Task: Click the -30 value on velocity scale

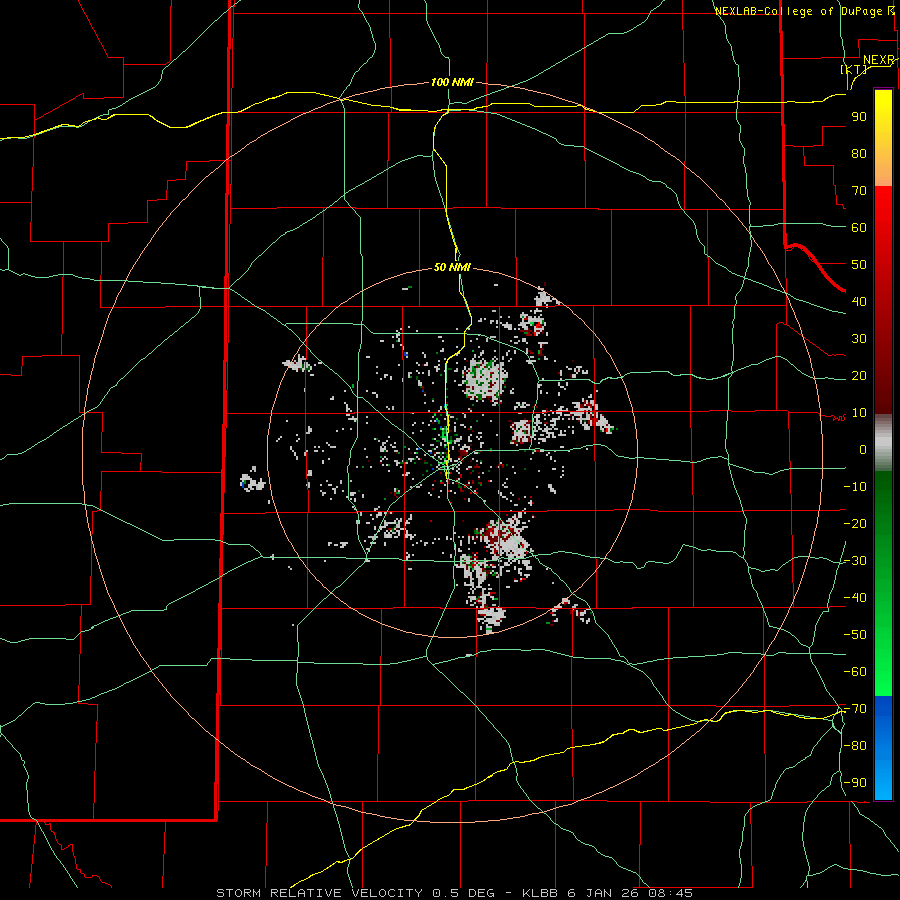Action: (x=855, y=561)
